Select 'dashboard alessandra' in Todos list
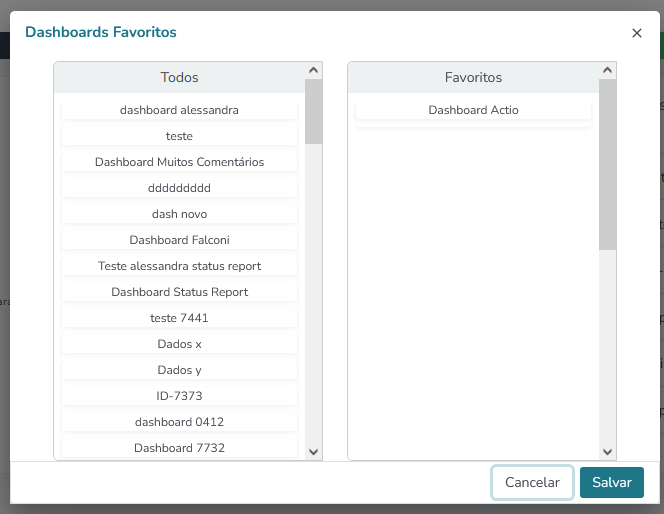This screenshot has height=514, width=664. (x=179, y=110)
